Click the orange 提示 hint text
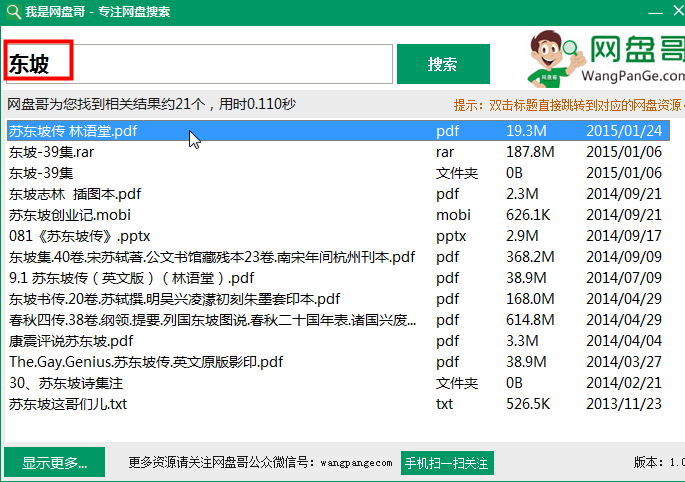Viewport: 685px width, 482px height. pyautogui.click(x=569, y=105)
